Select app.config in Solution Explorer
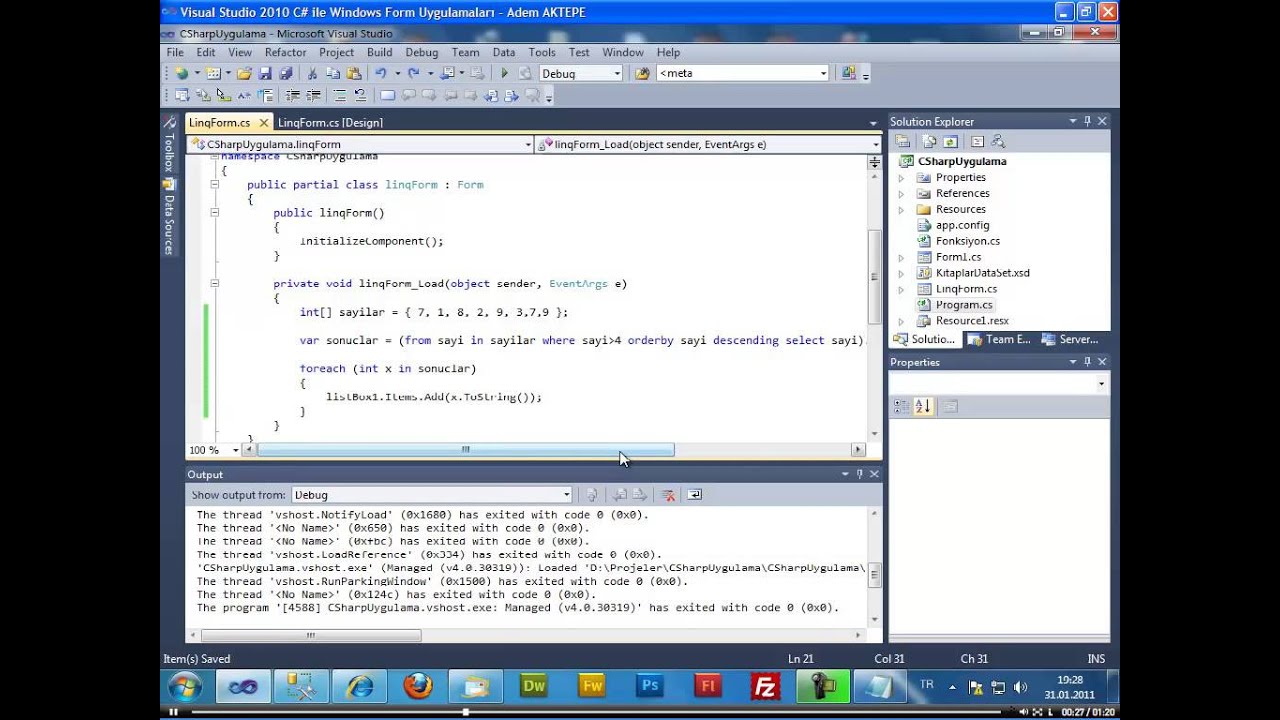The image size is (1280, 720). pyautogui.click(x=962, y=225)
